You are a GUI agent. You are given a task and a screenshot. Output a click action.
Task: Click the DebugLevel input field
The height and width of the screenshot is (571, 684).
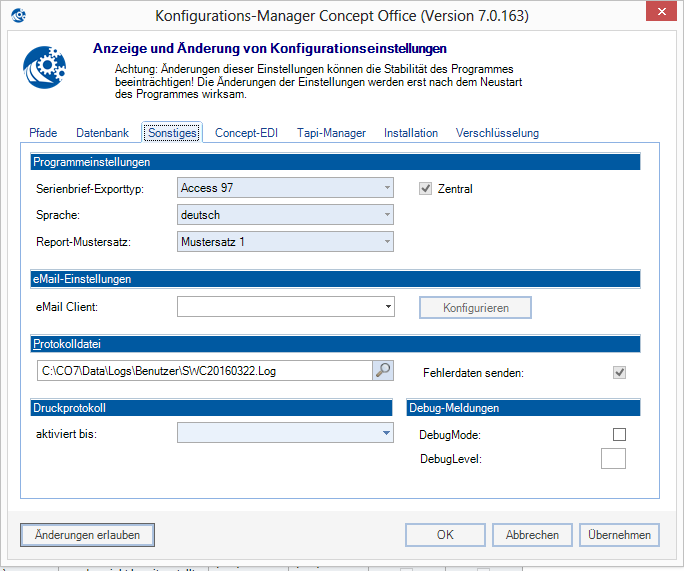pyautogui.click(x=612, y=458)
